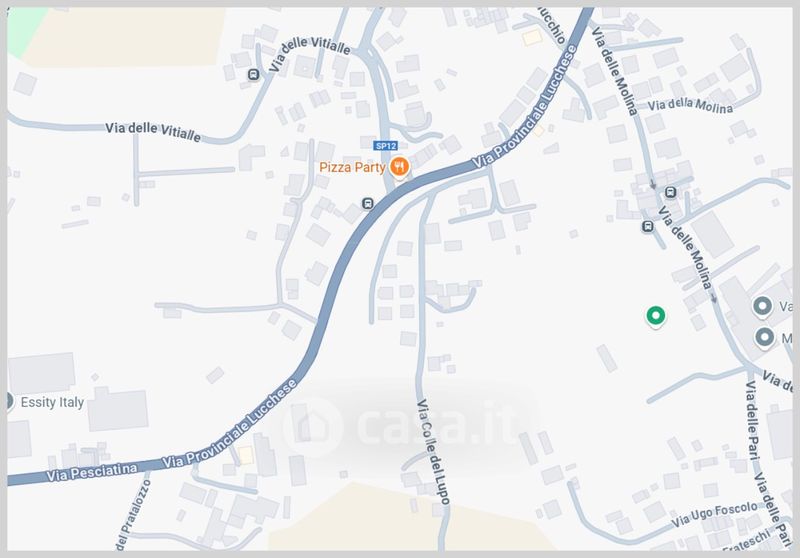The height and width of the screenshot is (558, 800).
Task: Click the bus stop next to the Via delle Molina one-way arrow
Action: coord(671,192)
